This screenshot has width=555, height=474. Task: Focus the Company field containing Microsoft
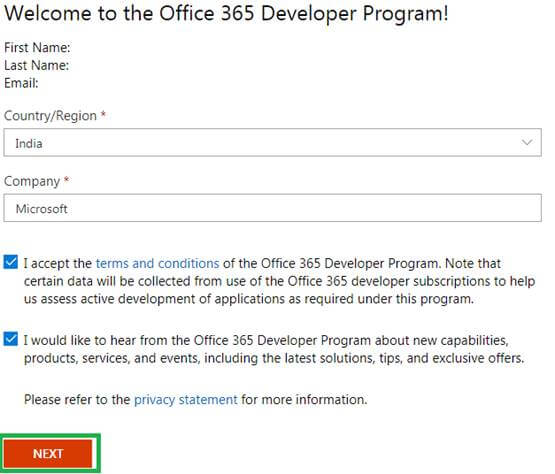click(x=273, y=208)
